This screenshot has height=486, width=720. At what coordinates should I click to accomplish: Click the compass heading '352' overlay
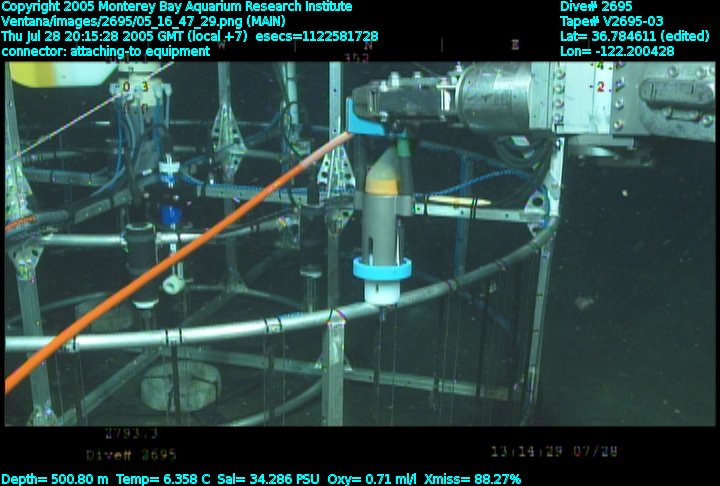point(357,58)
